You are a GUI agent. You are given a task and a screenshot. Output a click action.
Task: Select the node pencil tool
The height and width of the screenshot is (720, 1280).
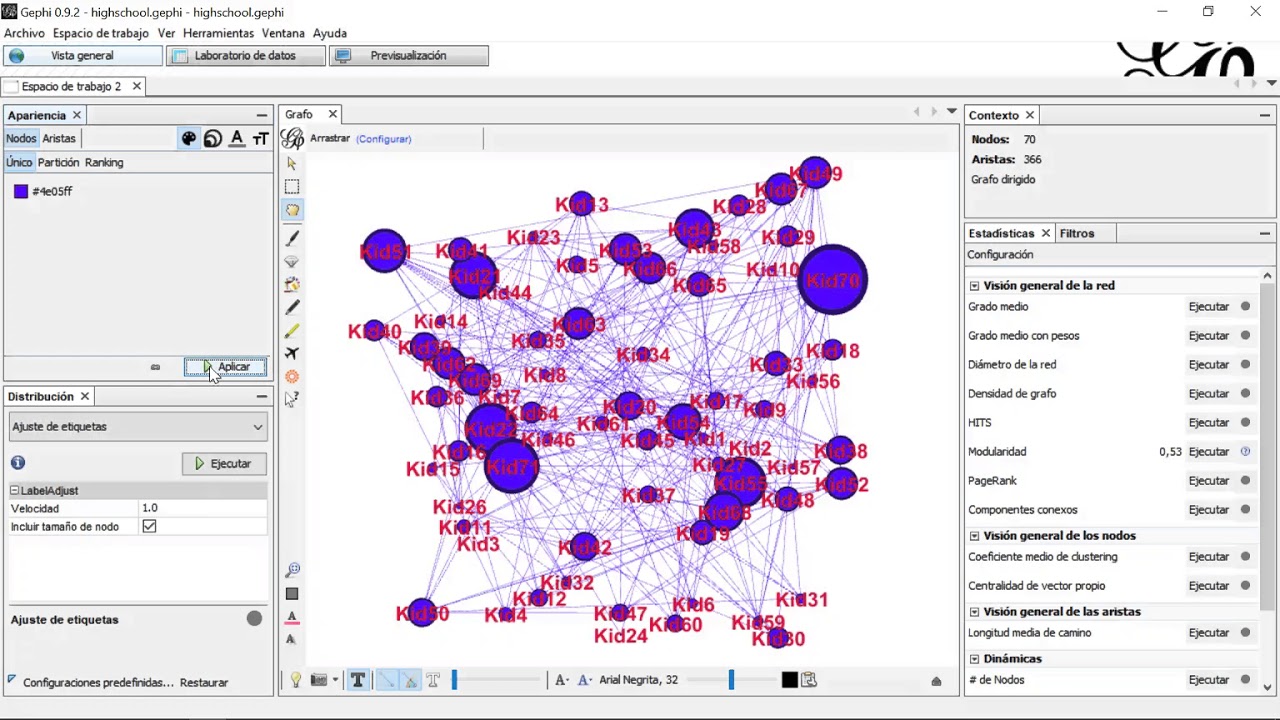pyautogui.click(x=292, y=307)
